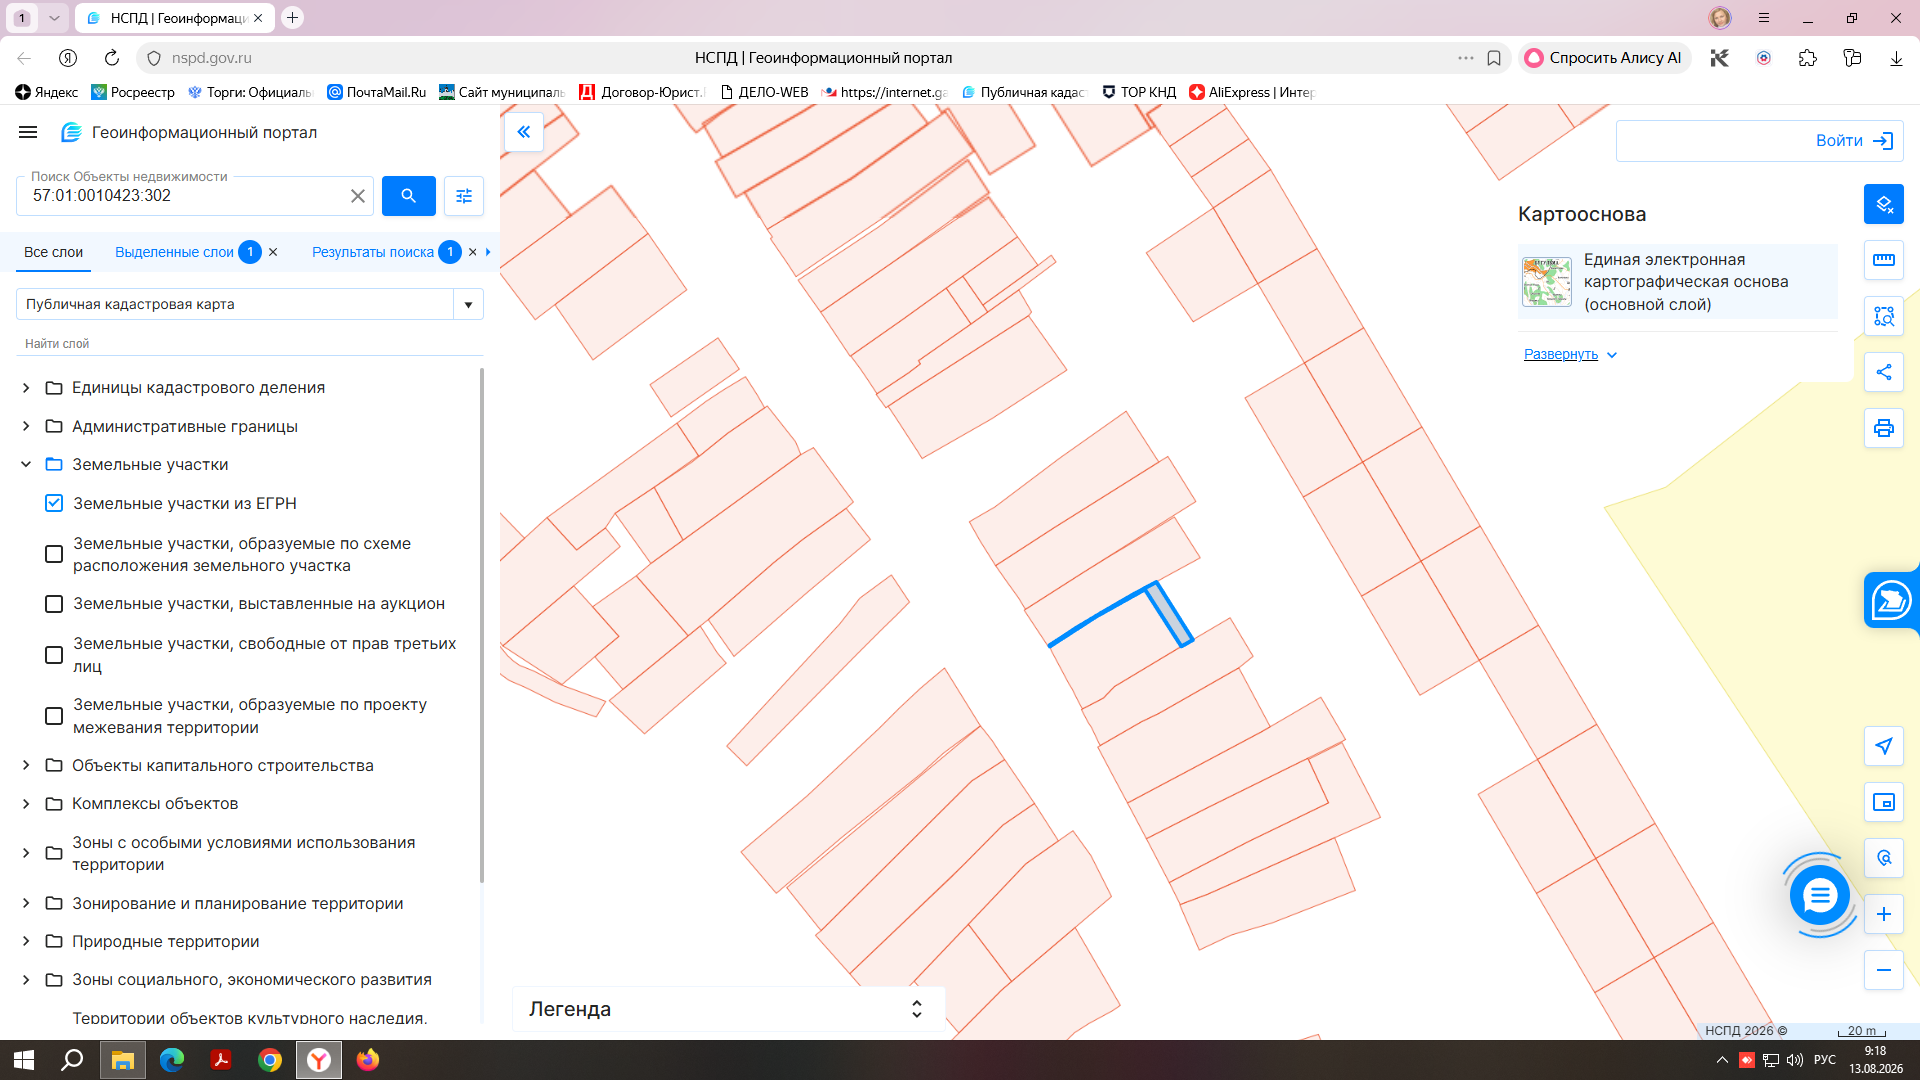Expand the Легенда panel
1920x1080 pixels.
[x=916, y=1009]
